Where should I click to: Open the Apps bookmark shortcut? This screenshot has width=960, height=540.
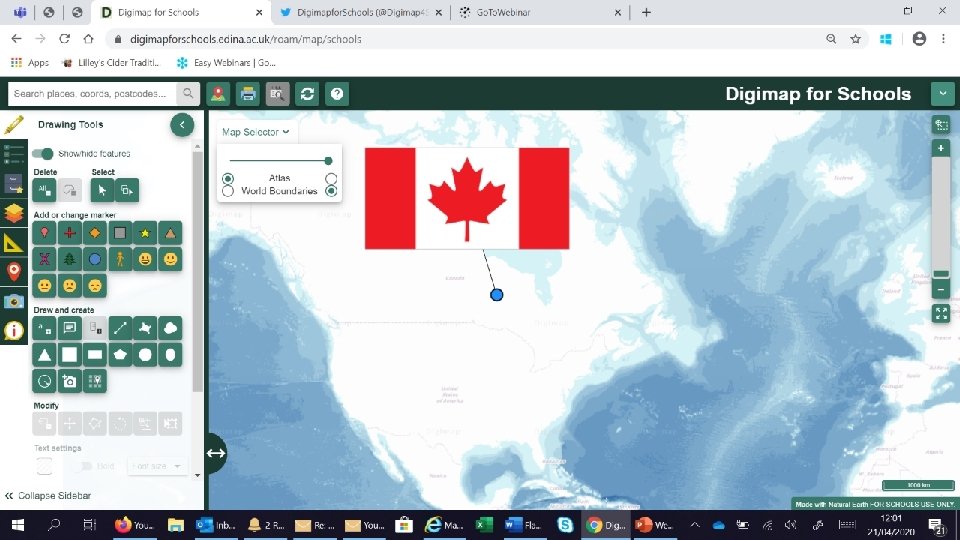[x=29, y=62]
